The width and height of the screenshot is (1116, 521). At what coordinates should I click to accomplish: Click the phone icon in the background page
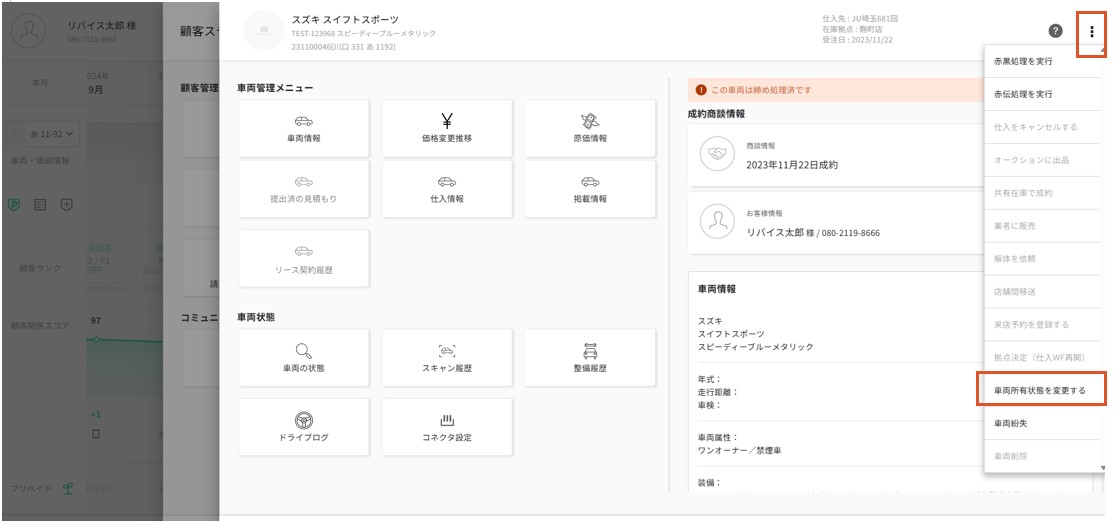tap(96, 433)
